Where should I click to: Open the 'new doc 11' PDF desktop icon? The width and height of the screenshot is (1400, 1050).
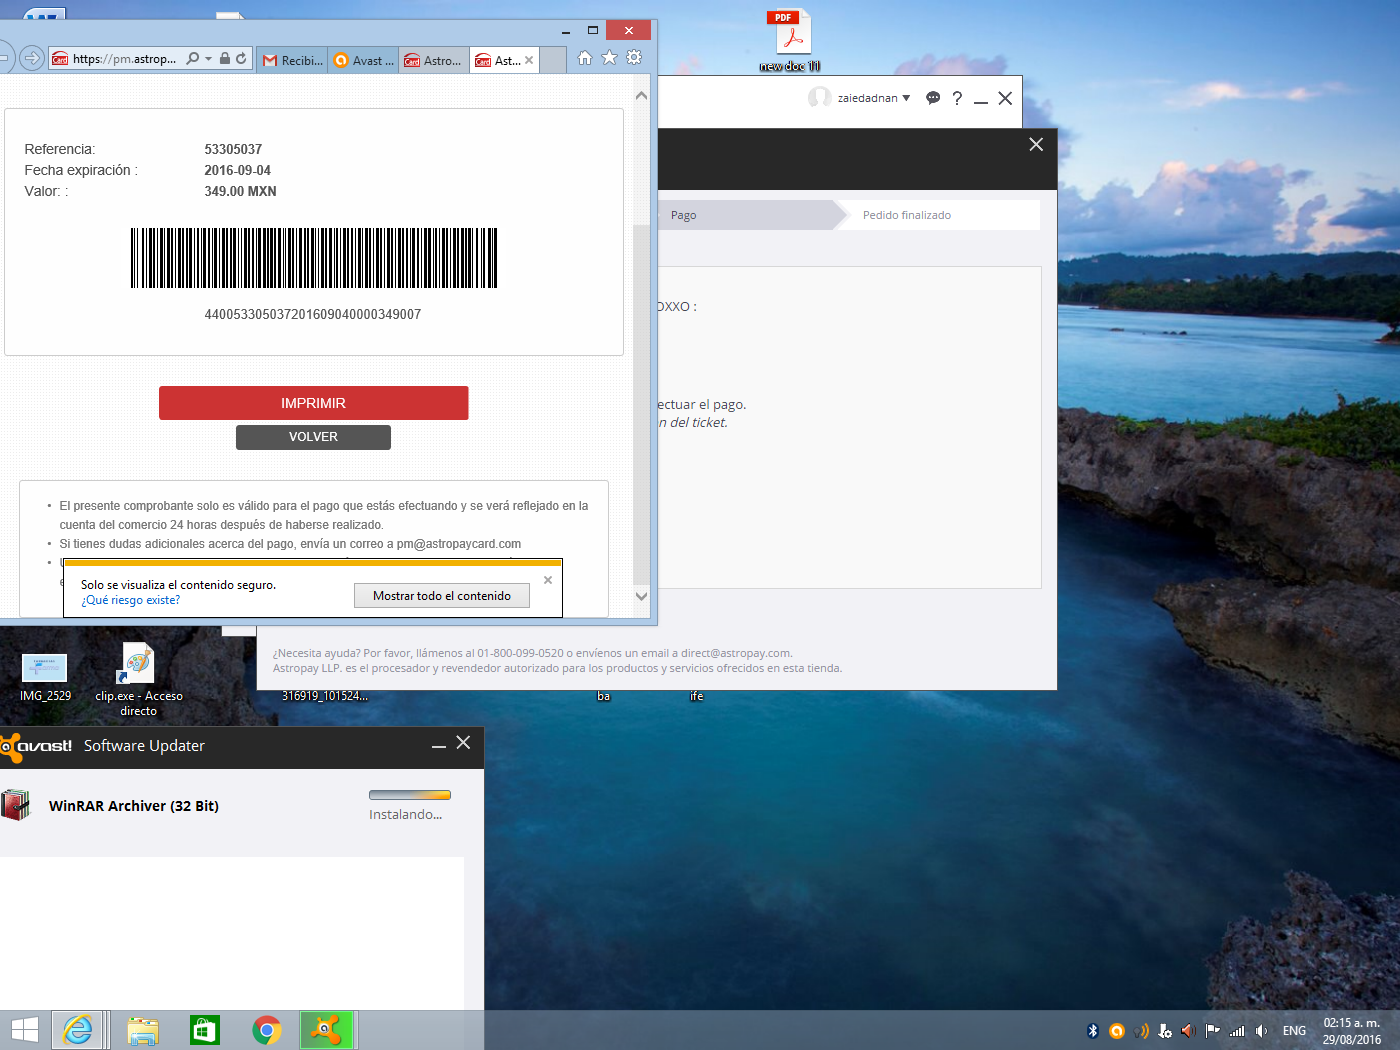(790, 40)
